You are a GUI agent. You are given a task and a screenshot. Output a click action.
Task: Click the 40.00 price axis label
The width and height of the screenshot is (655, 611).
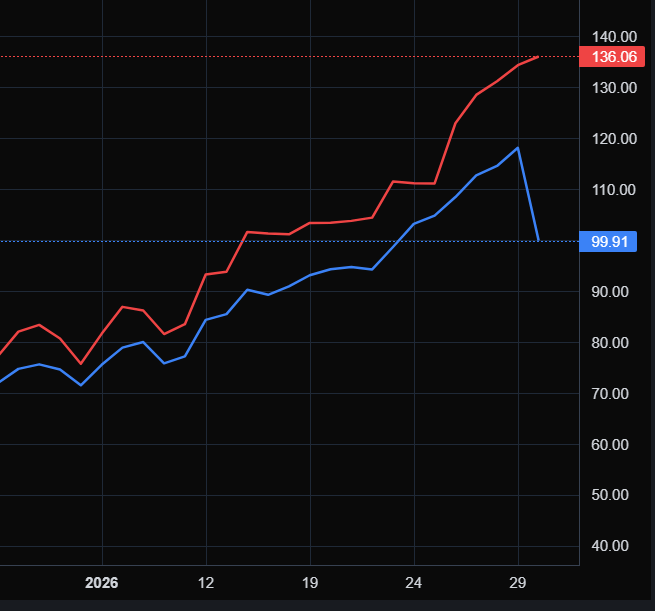(x=610, y=546)
